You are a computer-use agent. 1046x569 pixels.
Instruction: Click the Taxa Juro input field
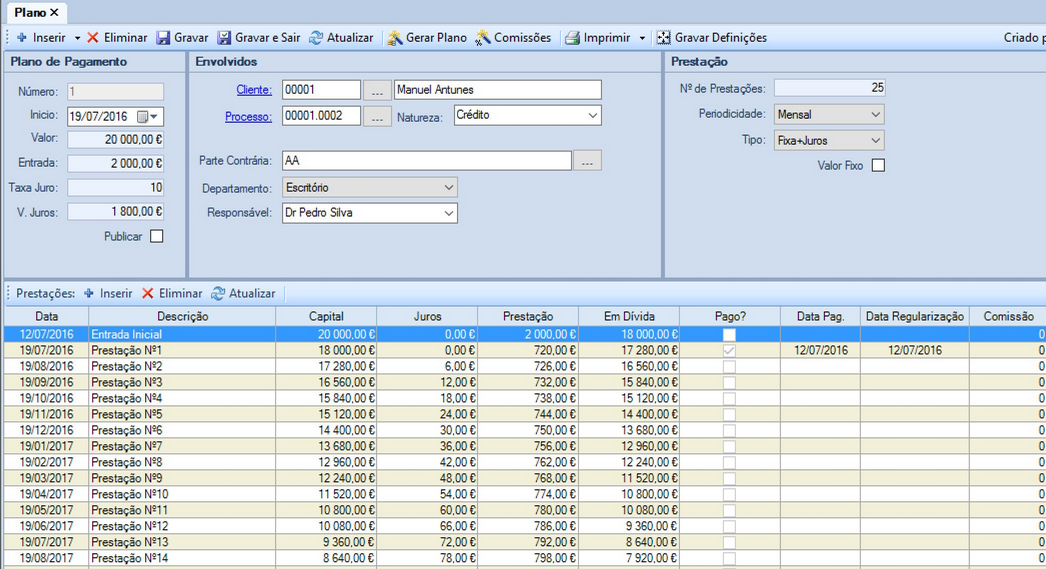click(x=115, y=187)
